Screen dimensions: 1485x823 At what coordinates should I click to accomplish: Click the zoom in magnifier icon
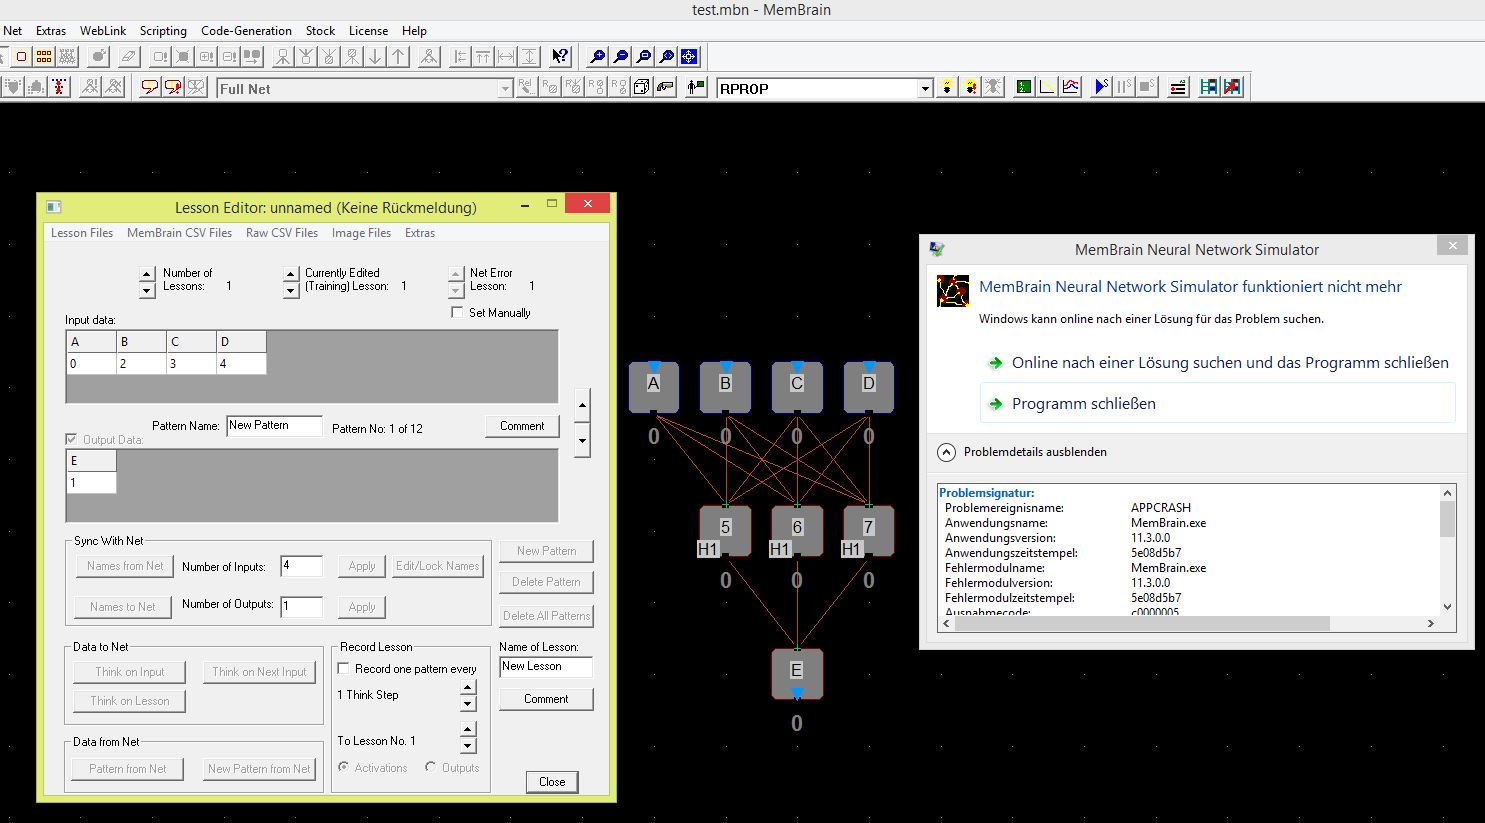coord(598,57)
